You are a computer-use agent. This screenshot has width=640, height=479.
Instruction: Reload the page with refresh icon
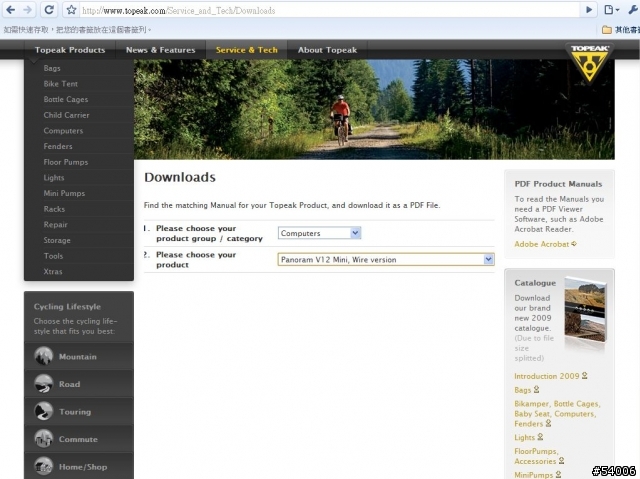[x=49, y=10]
